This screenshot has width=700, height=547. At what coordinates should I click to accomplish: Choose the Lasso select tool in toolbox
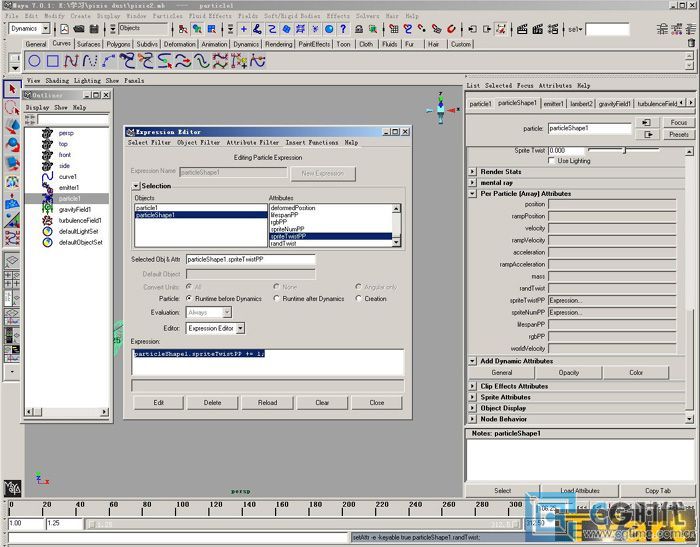click(x=12, y=109)
